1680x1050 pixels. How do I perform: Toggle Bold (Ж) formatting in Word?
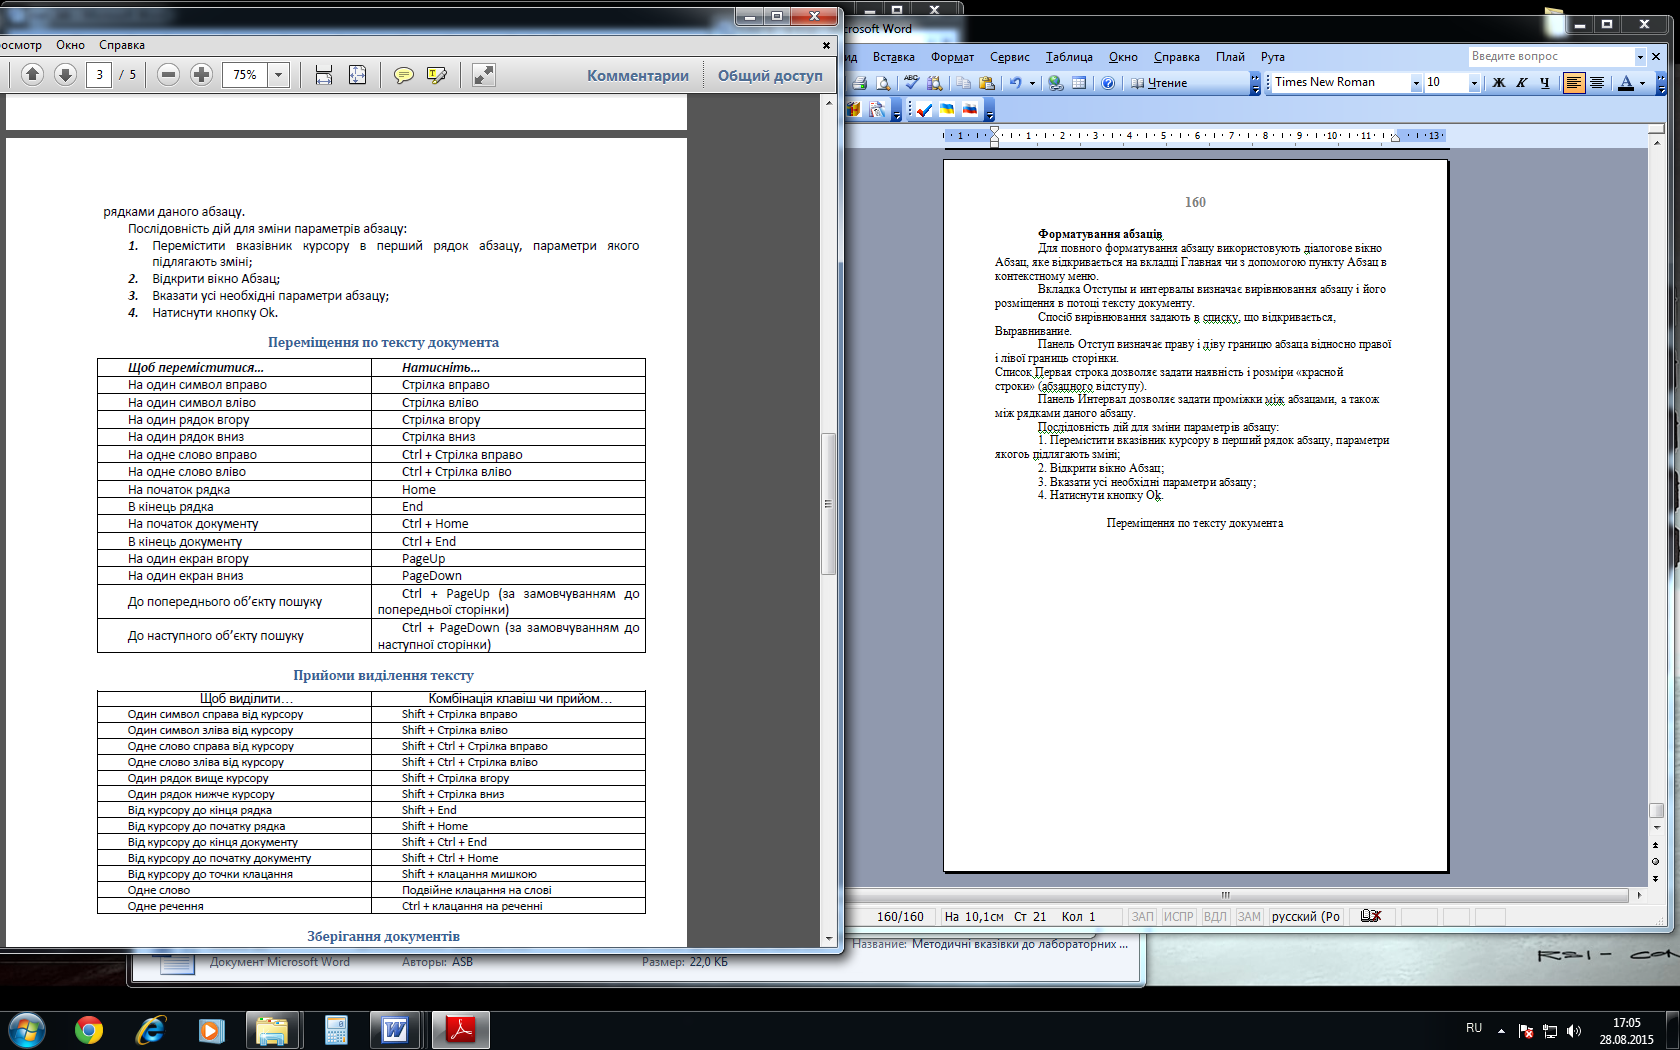[1498, 83]
